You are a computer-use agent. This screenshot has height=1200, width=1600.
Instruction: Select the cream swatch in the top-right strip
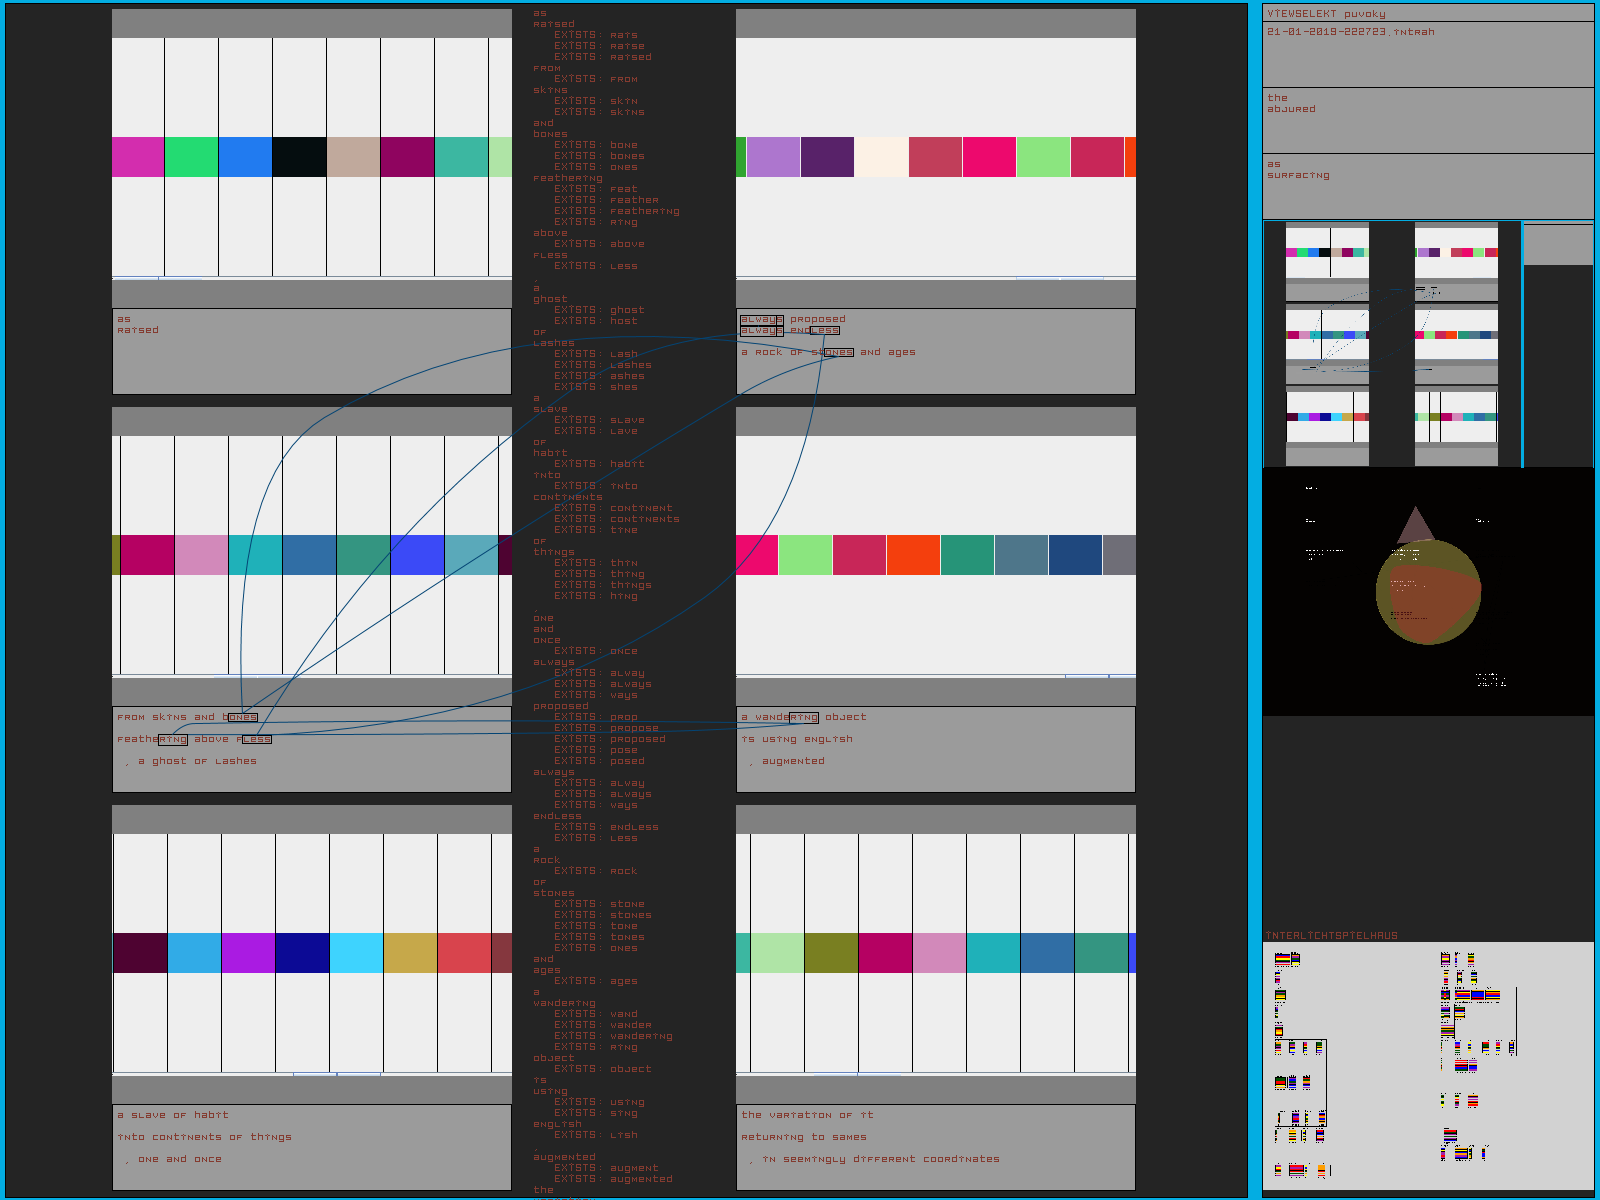(881, 157)
